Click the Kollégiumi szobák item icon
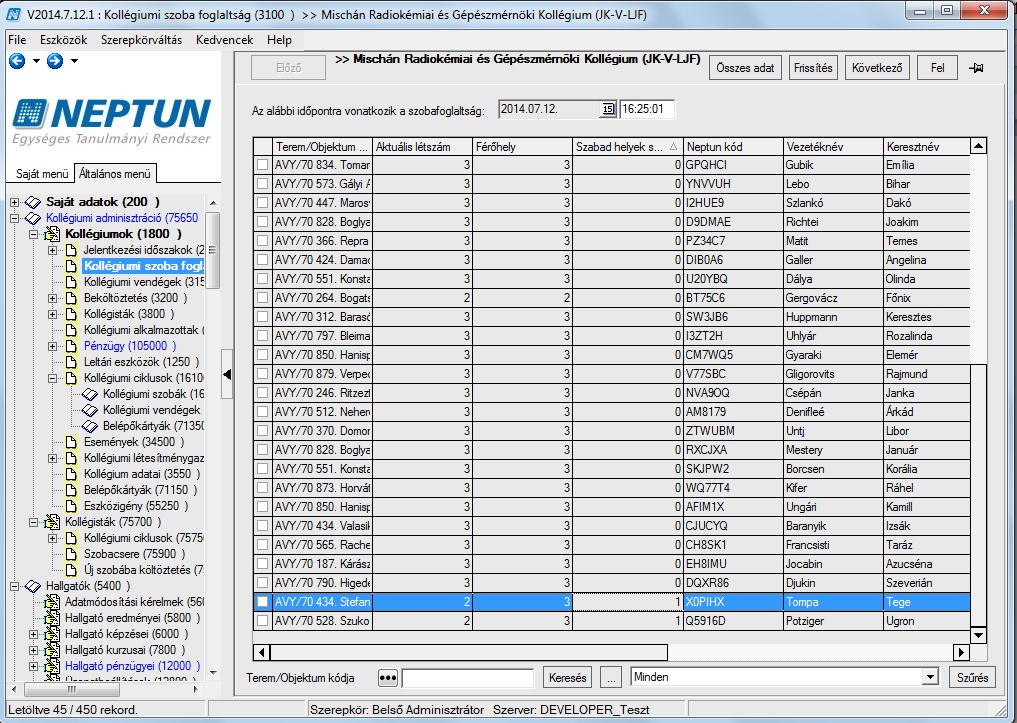The height and width of the screenshot is (723, 1017). point(90,394)
